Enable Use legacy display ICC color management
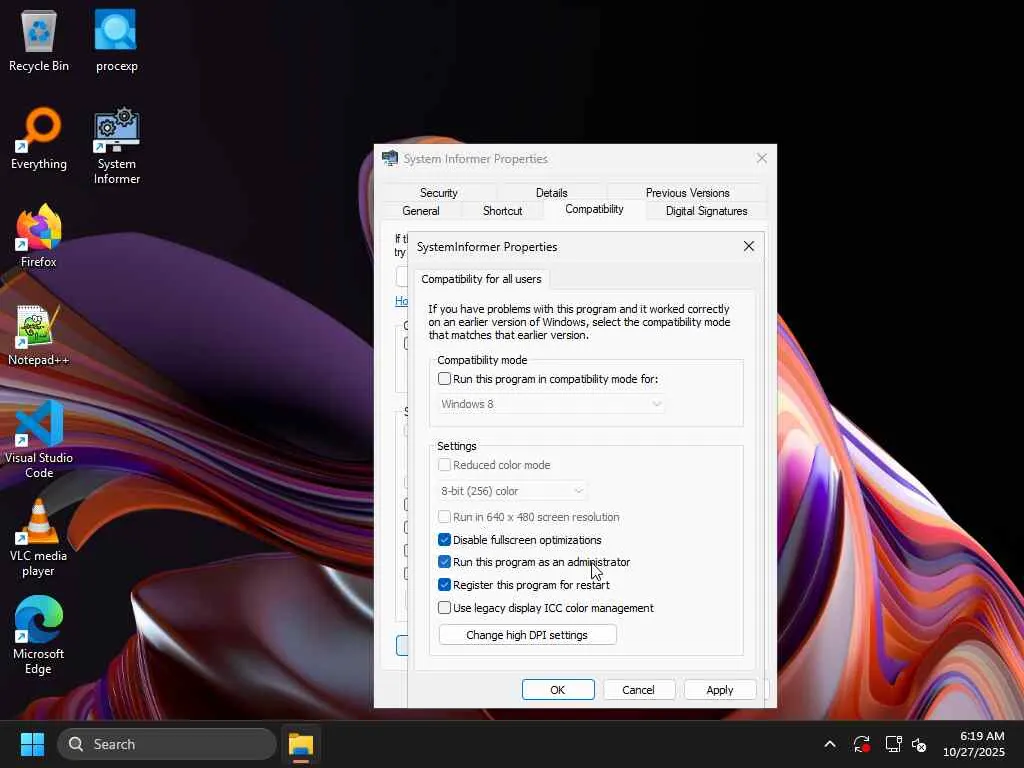This screenshot has height=768, width=1024. 445,608
